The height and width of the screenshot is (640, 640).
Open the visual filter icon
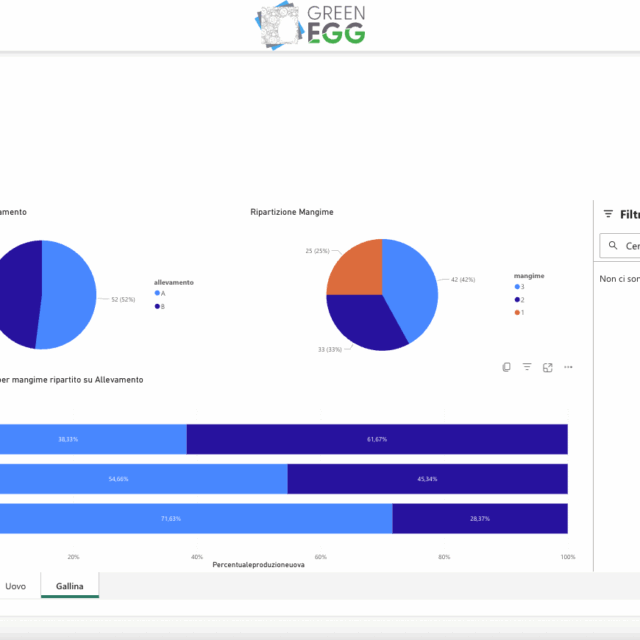(x=527, y=368)
